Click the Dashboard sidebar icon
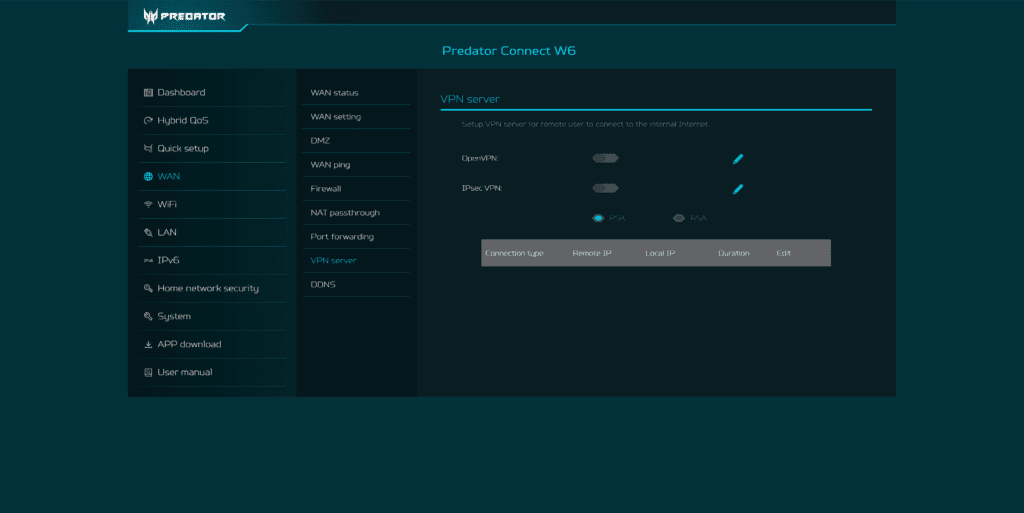The width and height of the screenshot is (1024, 513). pos(148,93)
